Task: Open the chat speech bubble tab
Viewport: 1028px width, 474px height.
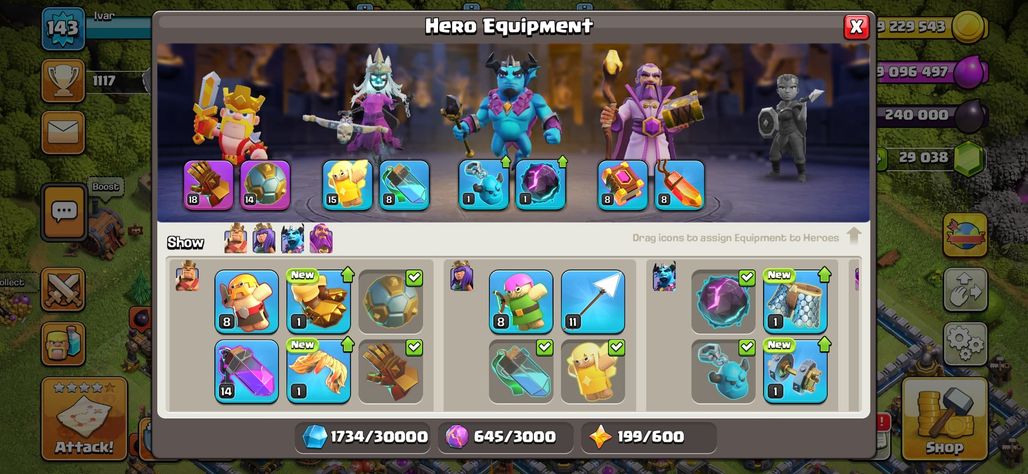Action: coord(64,212)
